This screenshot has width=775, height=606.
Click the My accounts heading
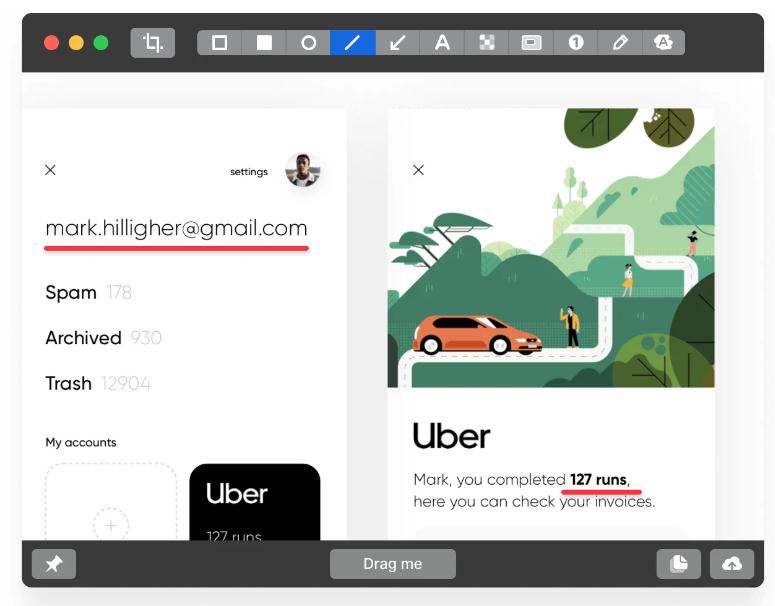(81, 442)
